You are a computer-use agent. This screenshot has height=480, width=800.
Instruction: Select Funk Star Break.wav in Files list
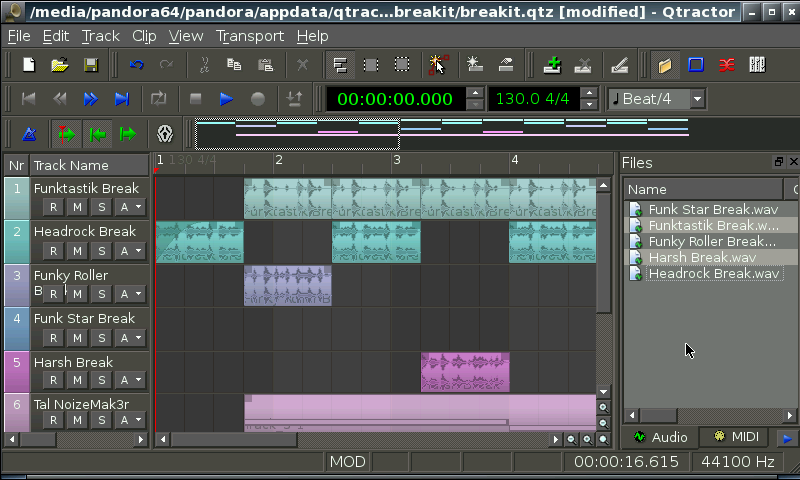coord(712,210)
